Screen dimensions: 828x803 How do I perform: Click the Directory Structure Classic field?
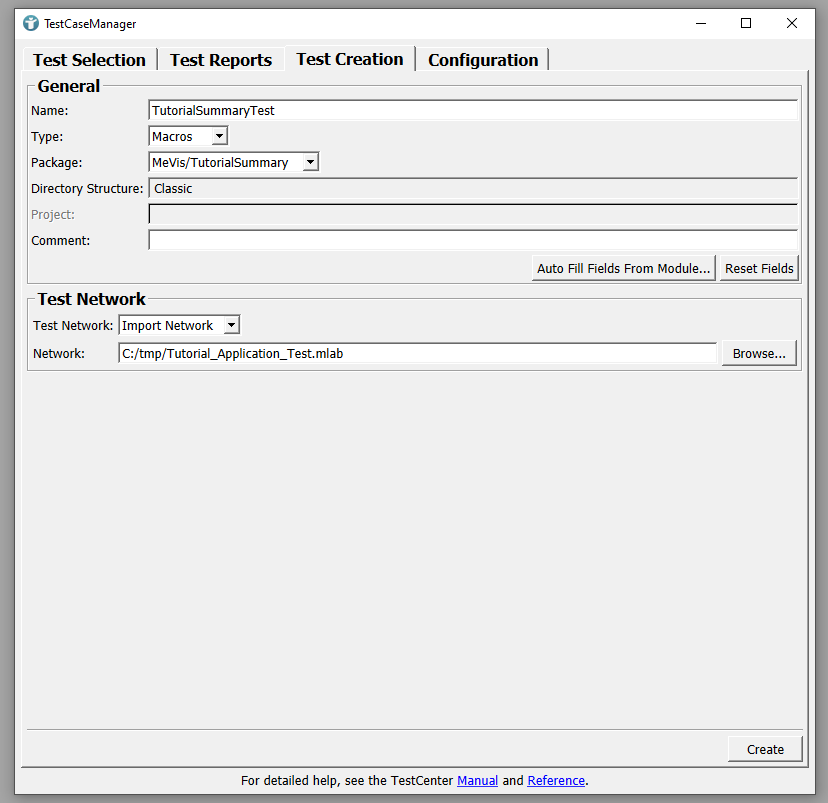click(x=472, y=188)
